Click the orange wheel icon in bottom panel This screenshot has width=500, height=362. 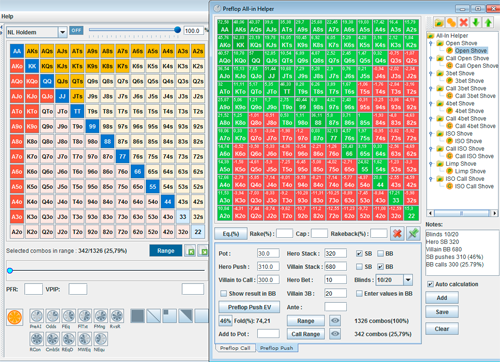(x=15, y=317)
